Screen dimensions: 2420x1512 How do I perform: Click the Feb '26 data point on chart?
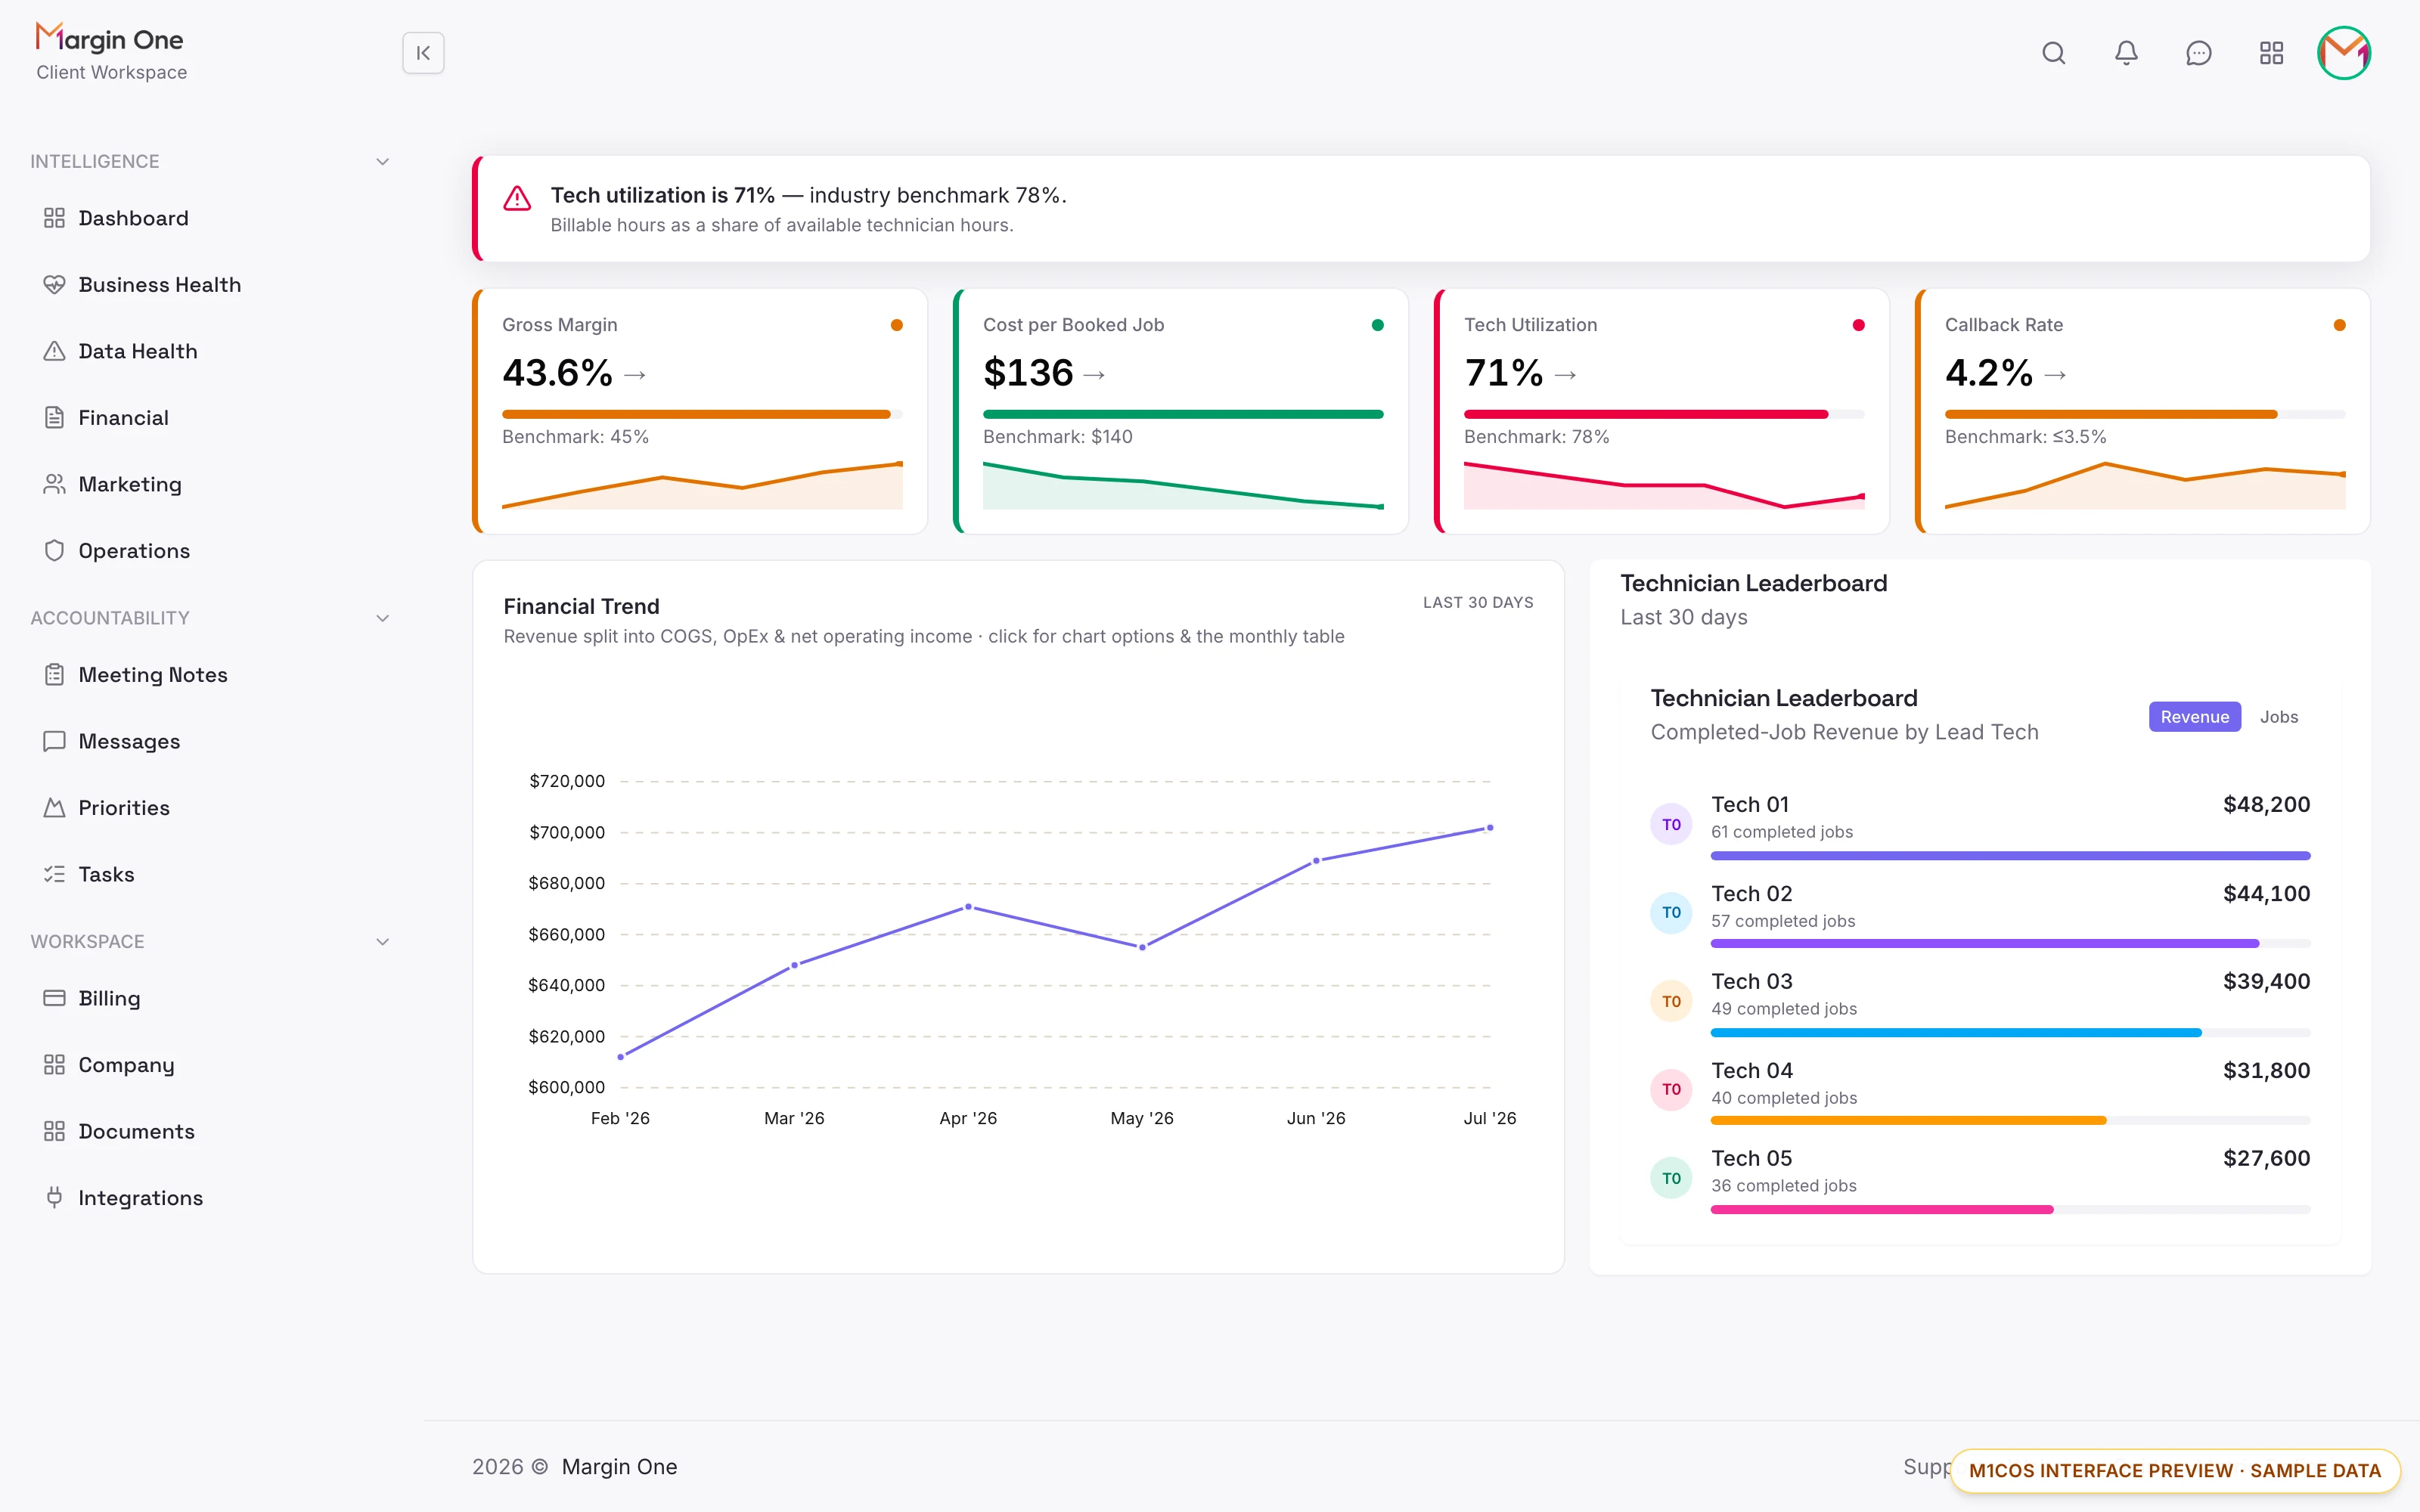click(621, 1057)
